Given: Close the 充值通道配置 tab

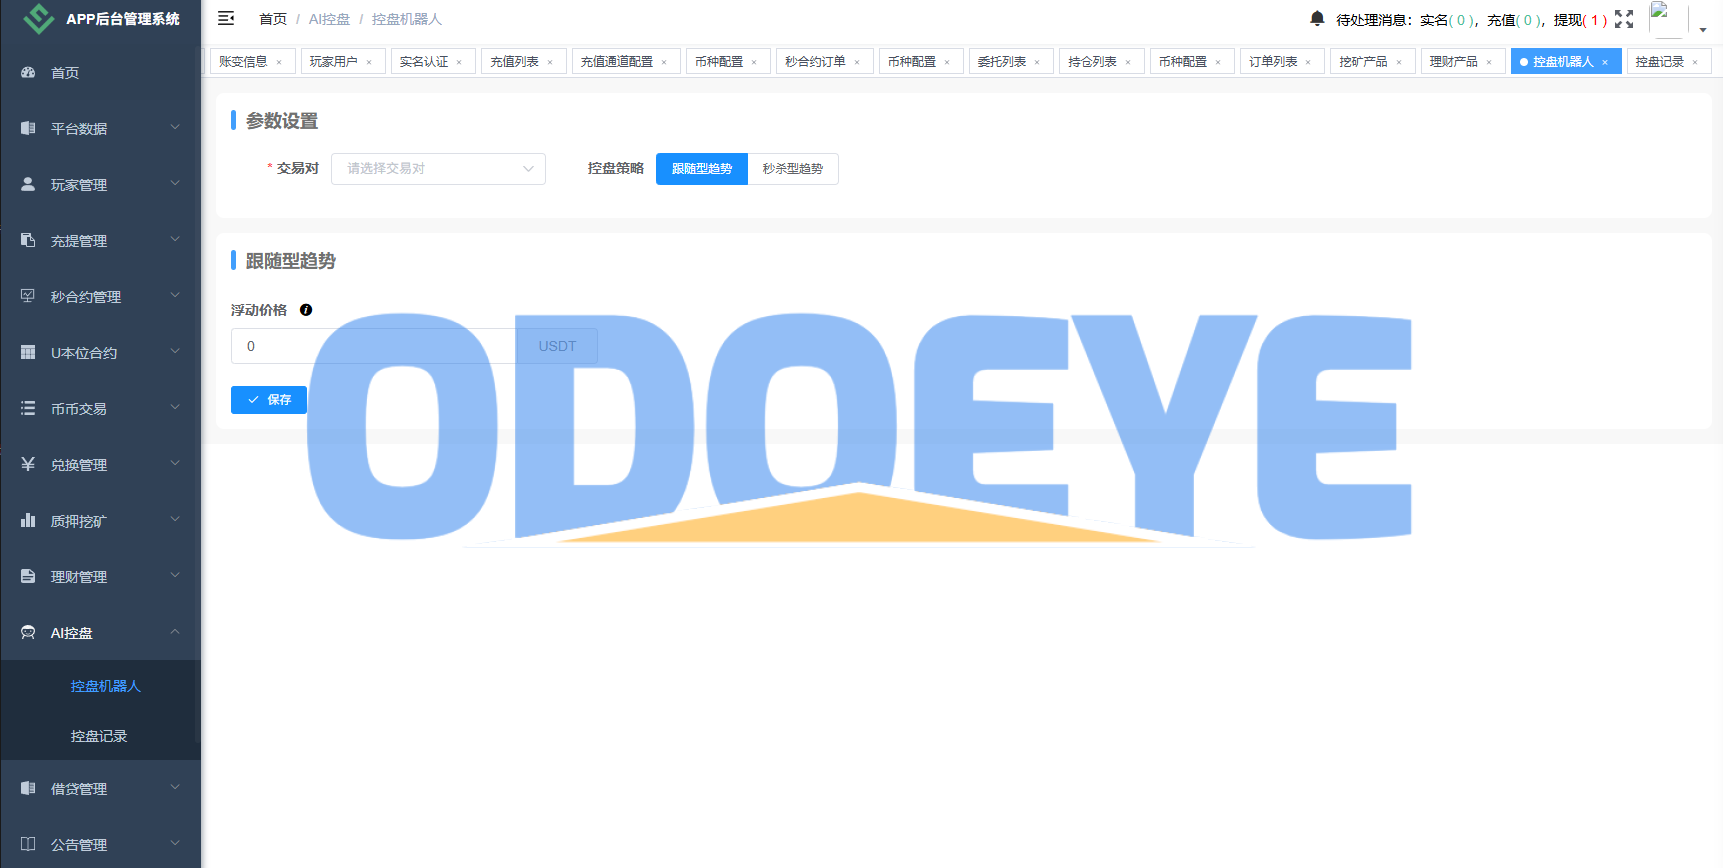Looking at the screenshot, I should 664,62.
